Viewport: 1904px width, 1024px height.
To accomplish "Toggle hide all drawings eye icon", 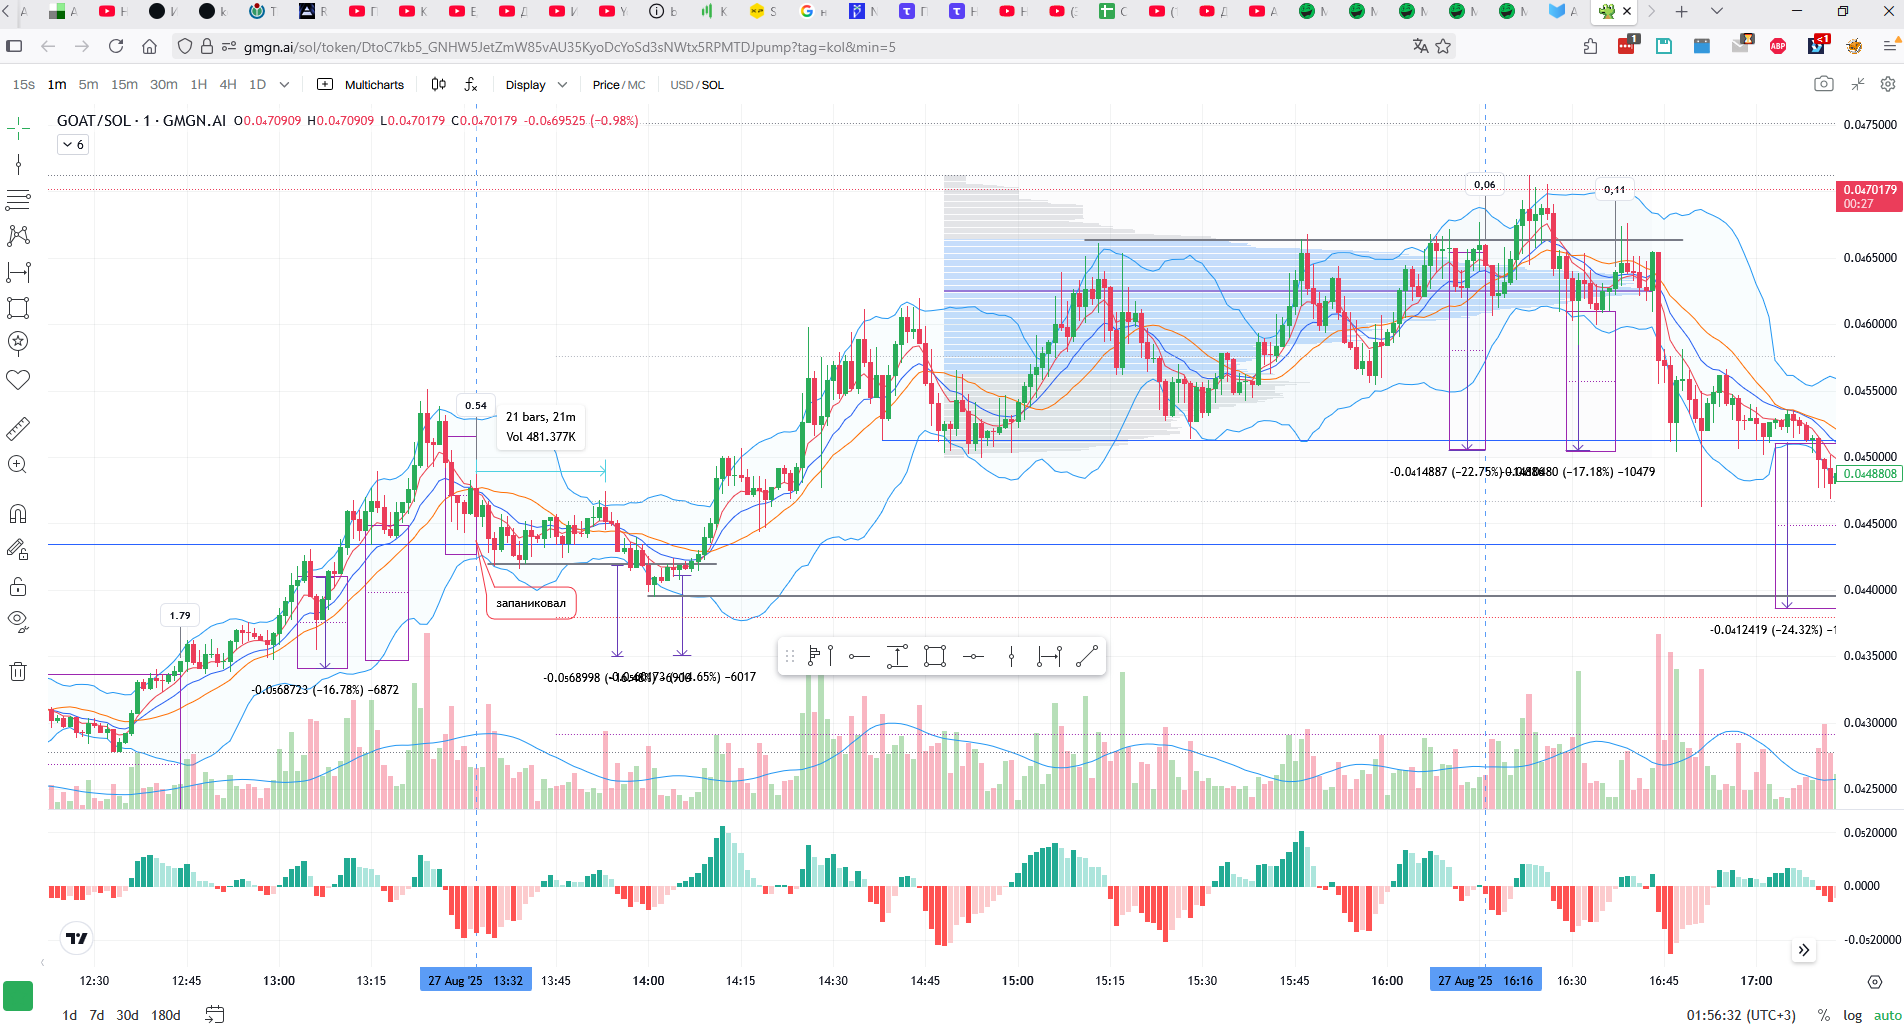I will (x=18, y=621).
